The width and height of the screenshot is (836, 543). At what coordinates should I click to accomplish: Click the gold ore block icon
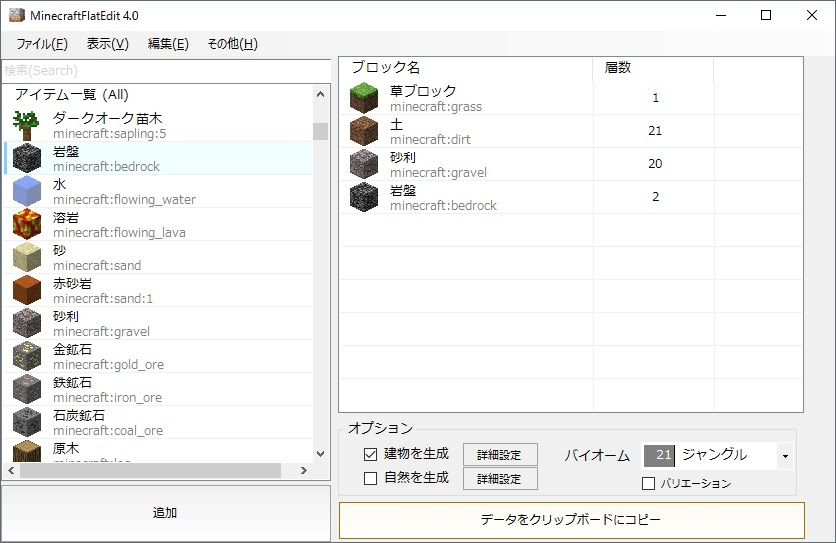point(27,357)
